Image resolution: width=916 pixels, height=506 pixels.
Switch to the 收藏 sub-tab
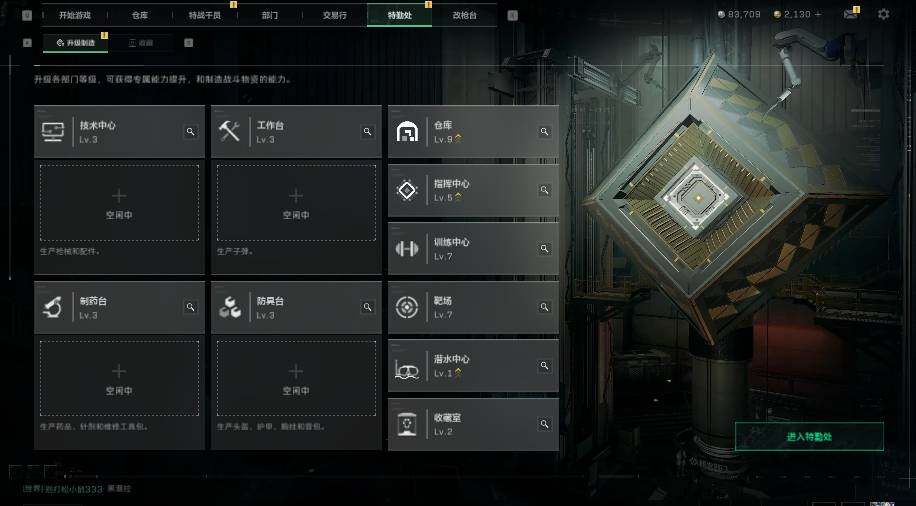click(x=141, y=43)
